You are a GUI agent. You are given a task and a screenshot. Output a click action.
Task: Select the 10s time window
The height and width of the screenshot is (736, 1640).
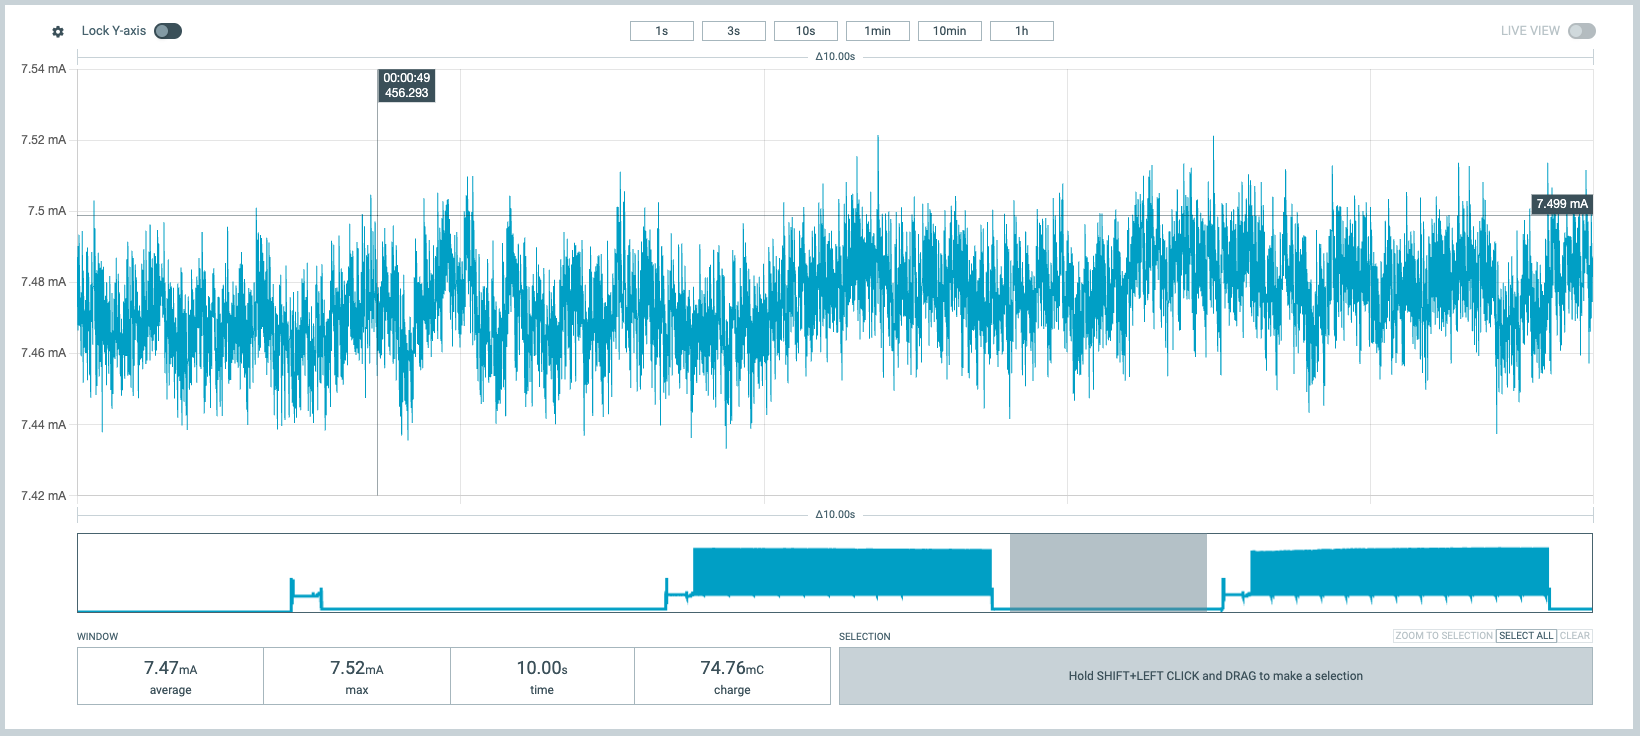coord(806,31)
